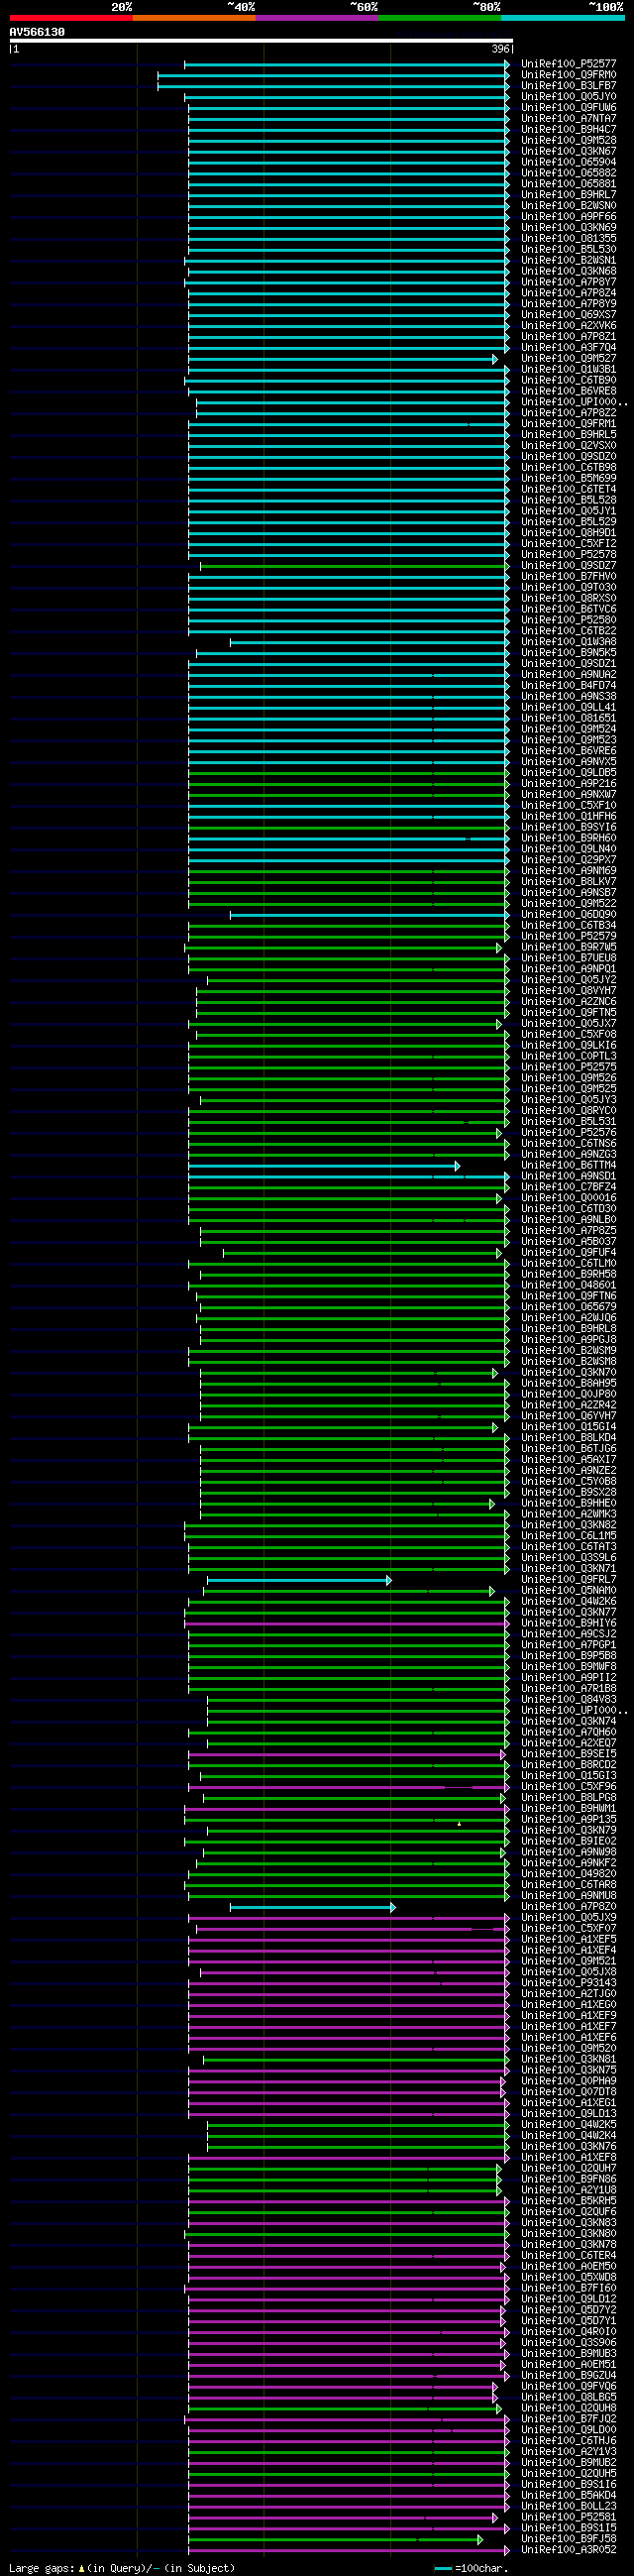Select hit UniRef100_Q1W3A8
Image resolution: width=634 pixels, height=2576 pixels.
pos(568,642)
